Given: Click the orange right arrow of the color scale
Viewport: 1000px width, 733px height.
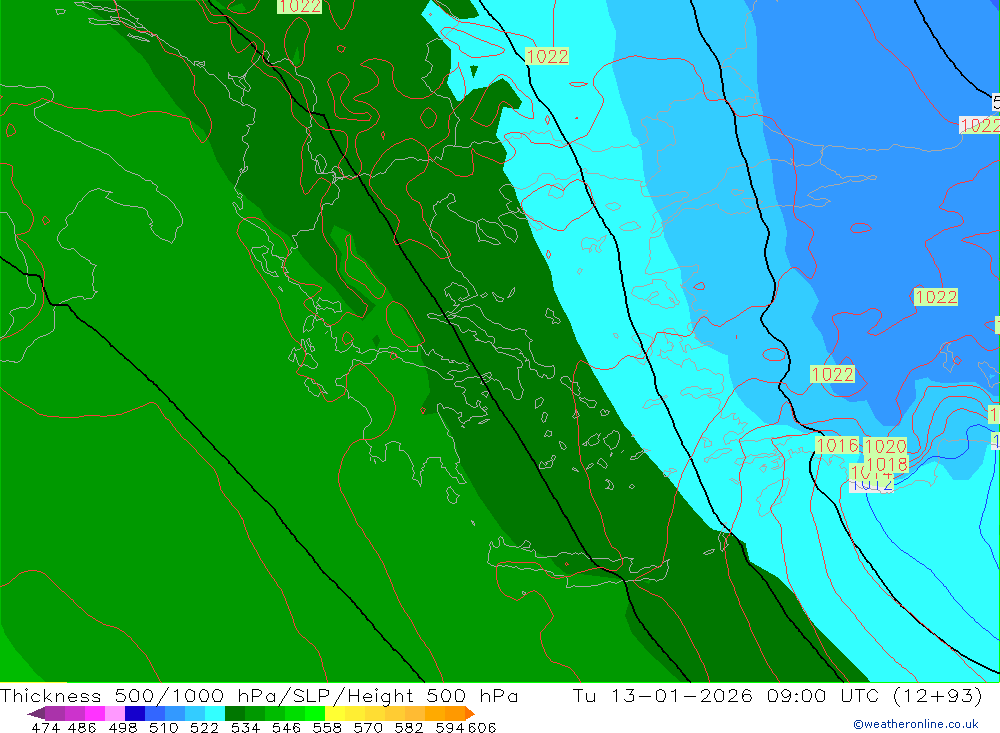Looking at the screenshot, I should [470, 713].
